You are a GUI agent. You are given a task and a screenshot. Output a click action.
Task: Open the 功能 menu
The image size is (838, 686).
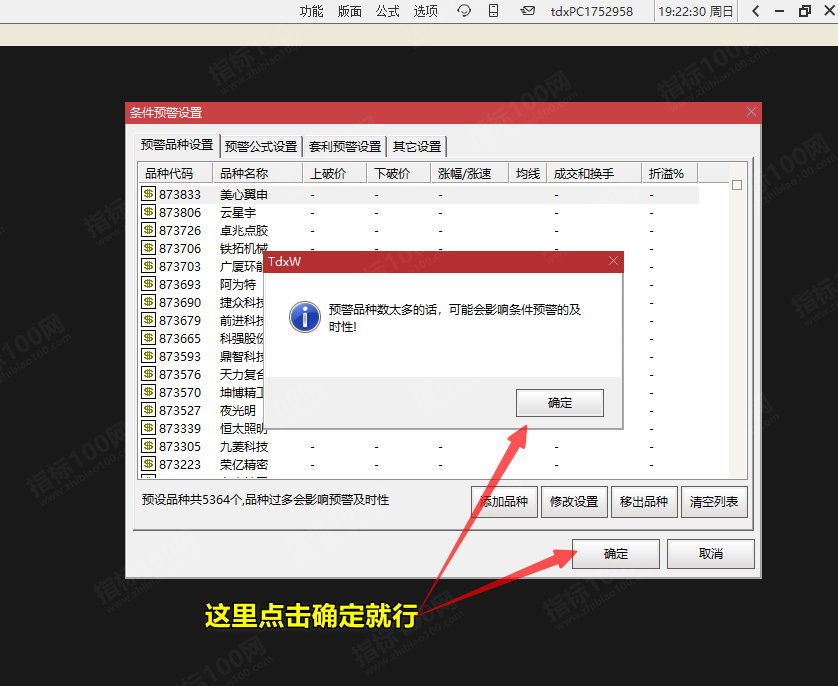coord(311,11)
